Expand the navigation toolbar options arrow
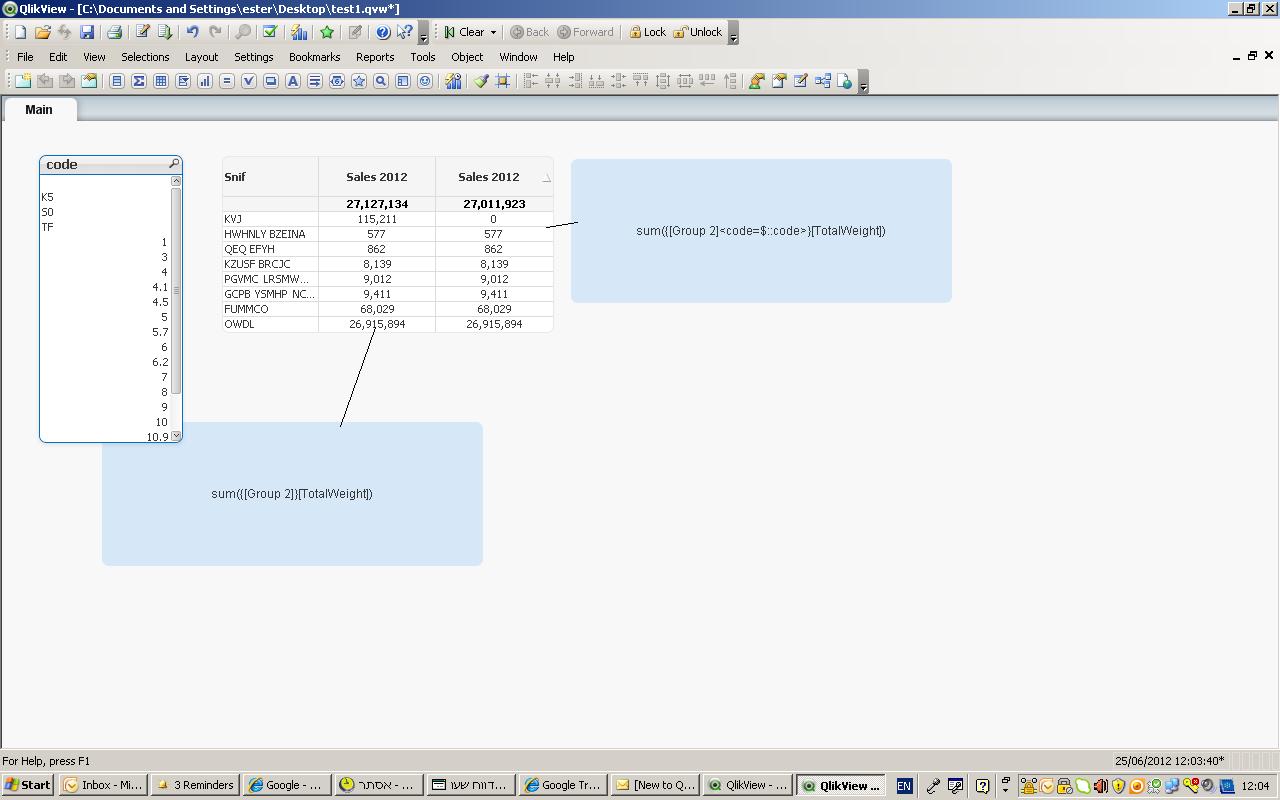Image resolution: width=1280 pixels, height=800 pixels. tap(733, 33)
